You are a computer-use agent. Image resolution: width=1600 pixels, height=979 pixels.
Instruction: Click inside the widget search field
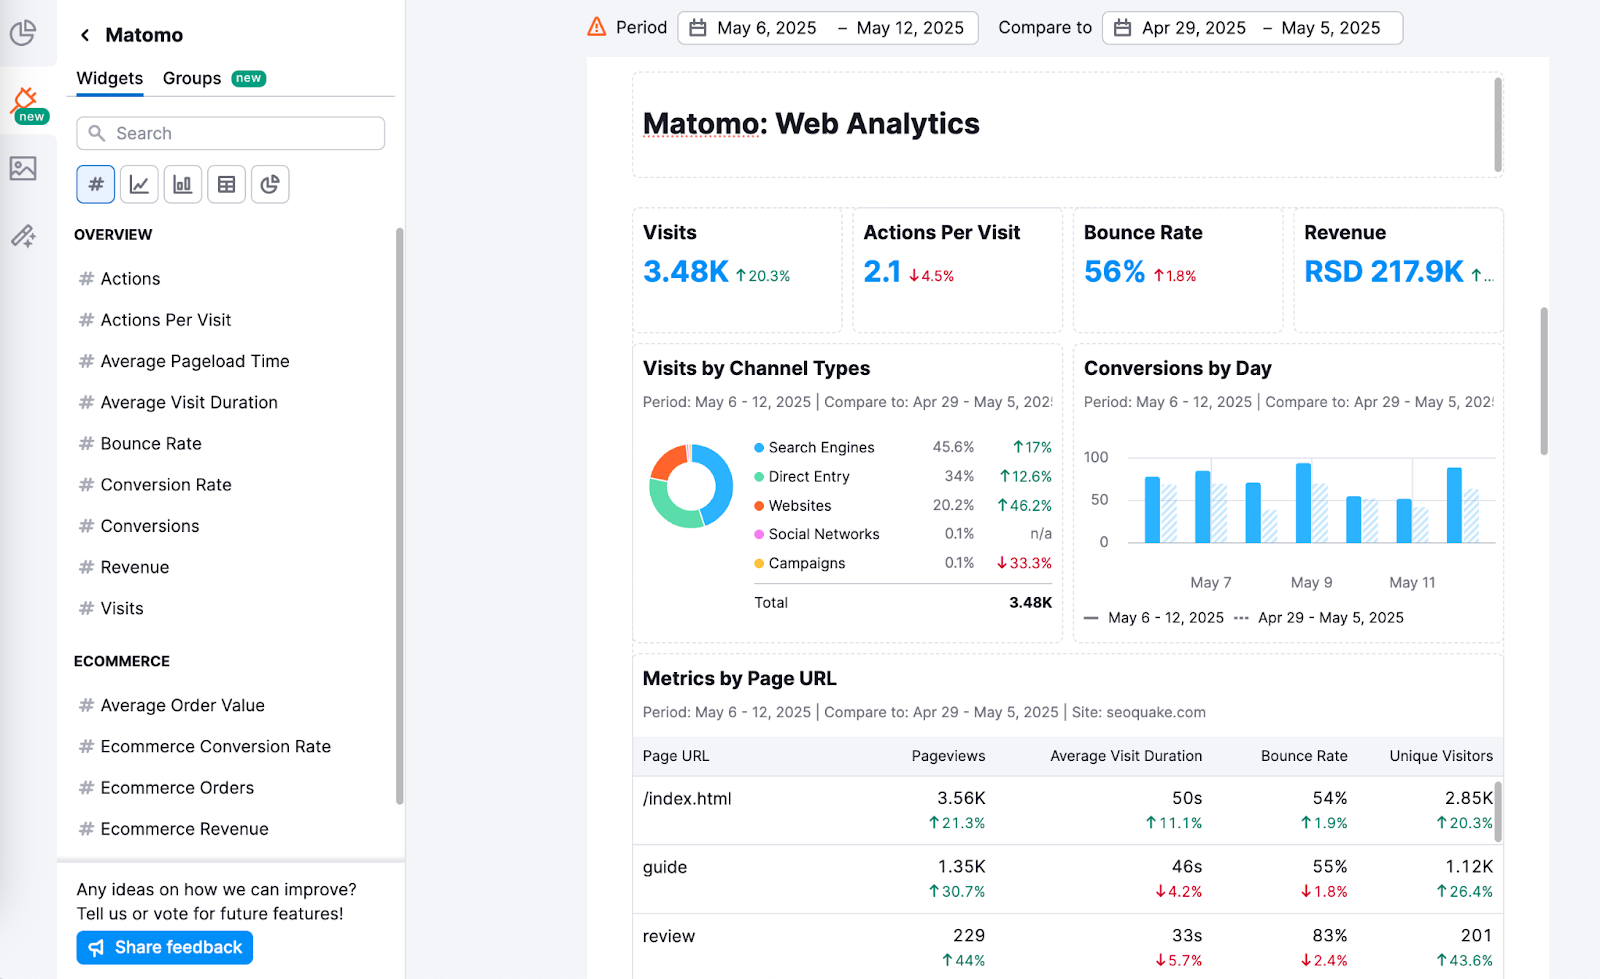(230, 132)
